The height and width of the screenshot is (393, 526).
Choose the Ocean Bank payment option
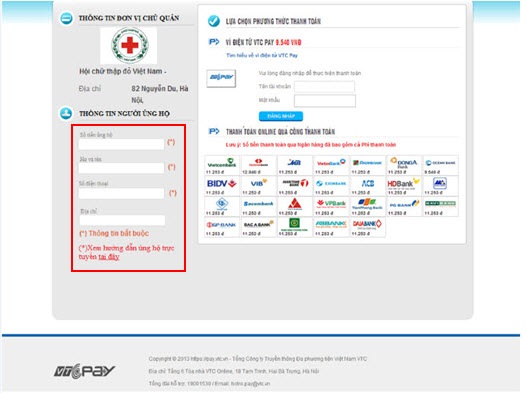[x=440, y=165]
